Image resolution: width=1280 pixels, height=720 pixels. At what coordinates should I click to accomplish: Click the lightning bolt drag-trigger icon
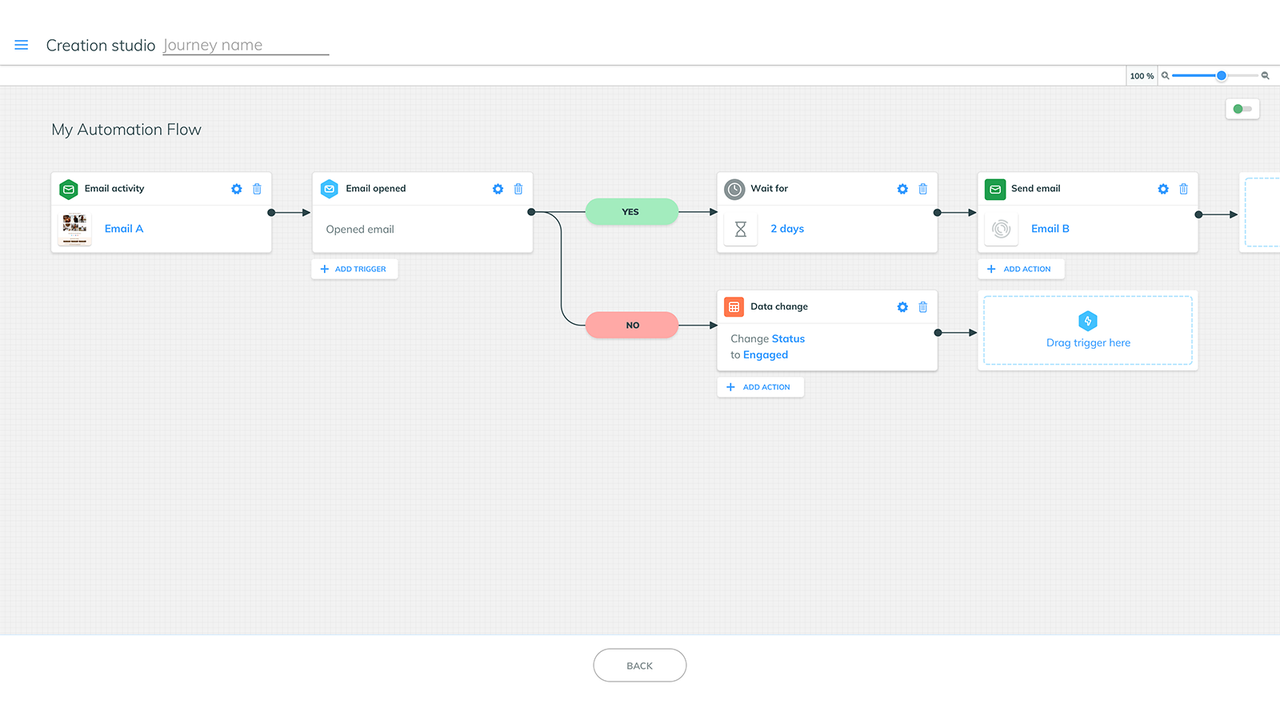pos(1088,321)
